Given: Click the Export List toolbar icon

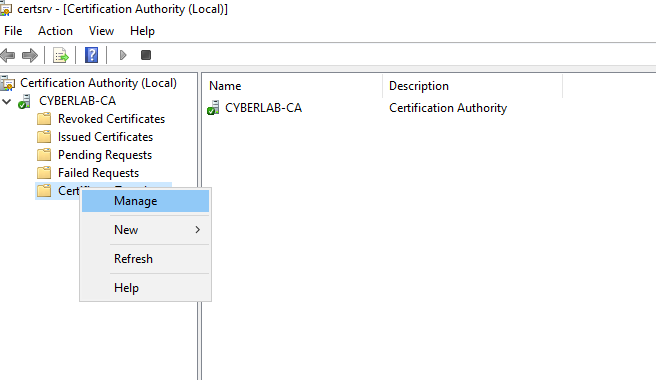Looking at the screenshot, I should tap(60, 55).
